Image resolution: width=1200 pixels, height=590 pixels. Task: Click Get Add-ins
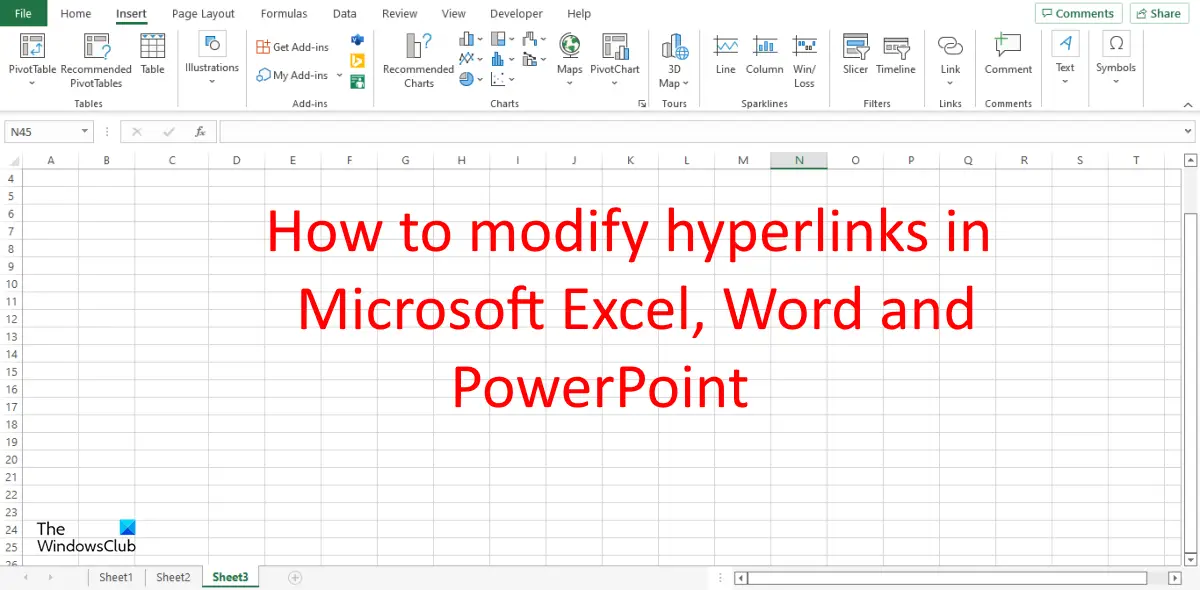pos(292,47)
